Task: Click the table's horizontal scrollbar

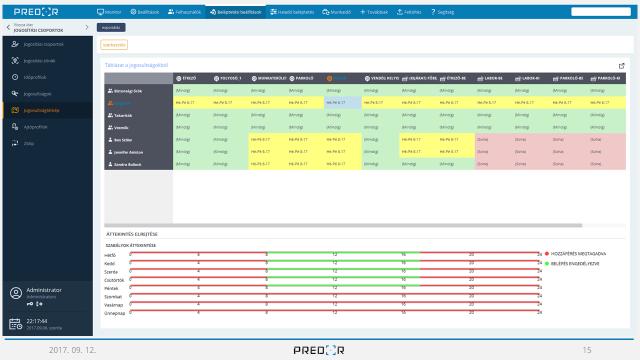Action: point(343,225)
